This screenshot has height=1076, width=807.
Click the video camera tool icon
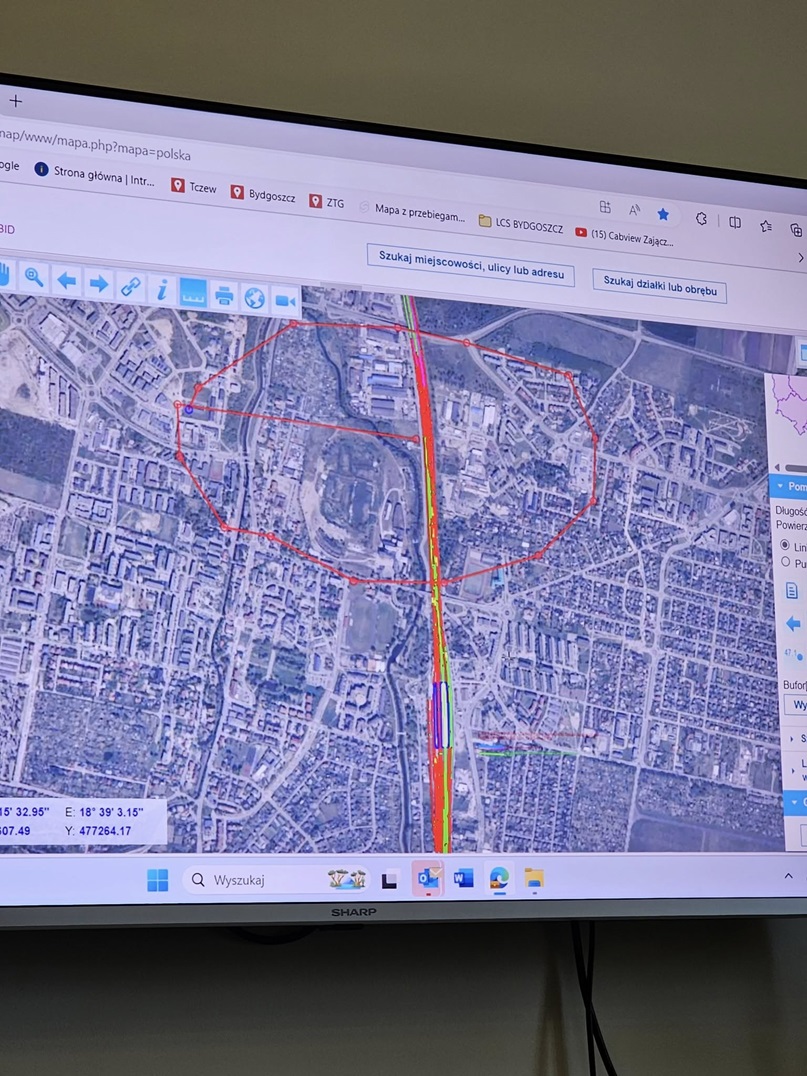[x=285, y=301]
